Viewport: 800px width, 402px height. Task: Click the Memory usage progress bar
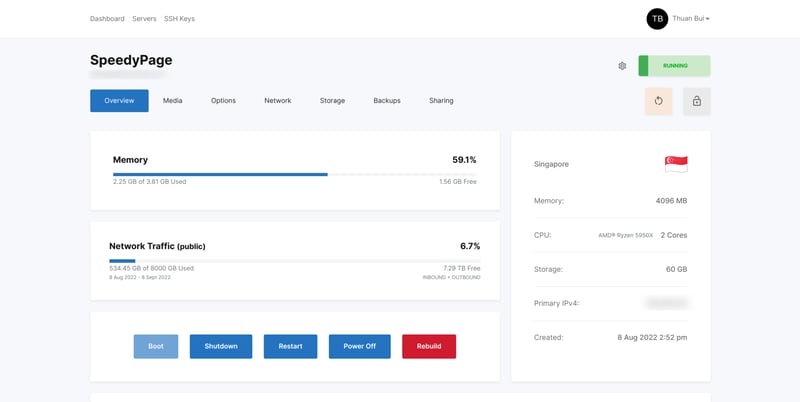click(x=294, y=174)
